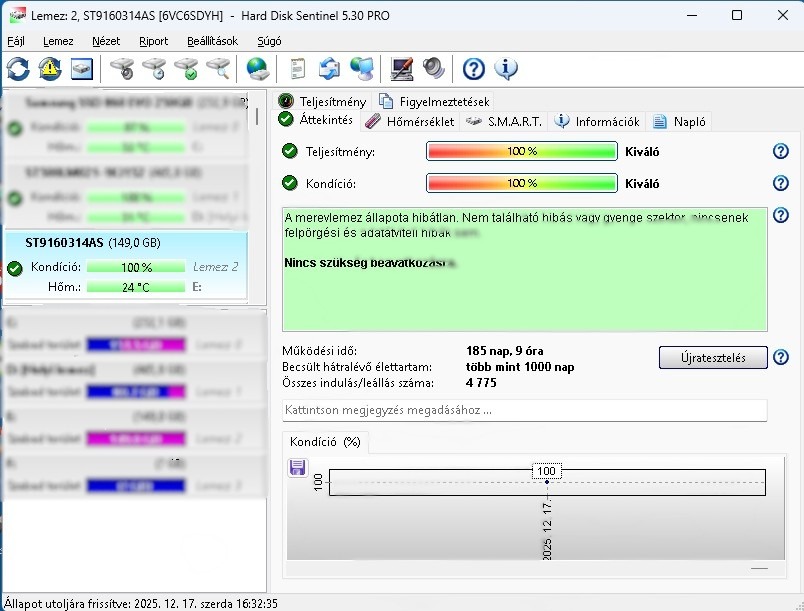This screenshot has height=611, width=804.
Task: Click the 24 °C temperature bar
Action: click(136, 287)
